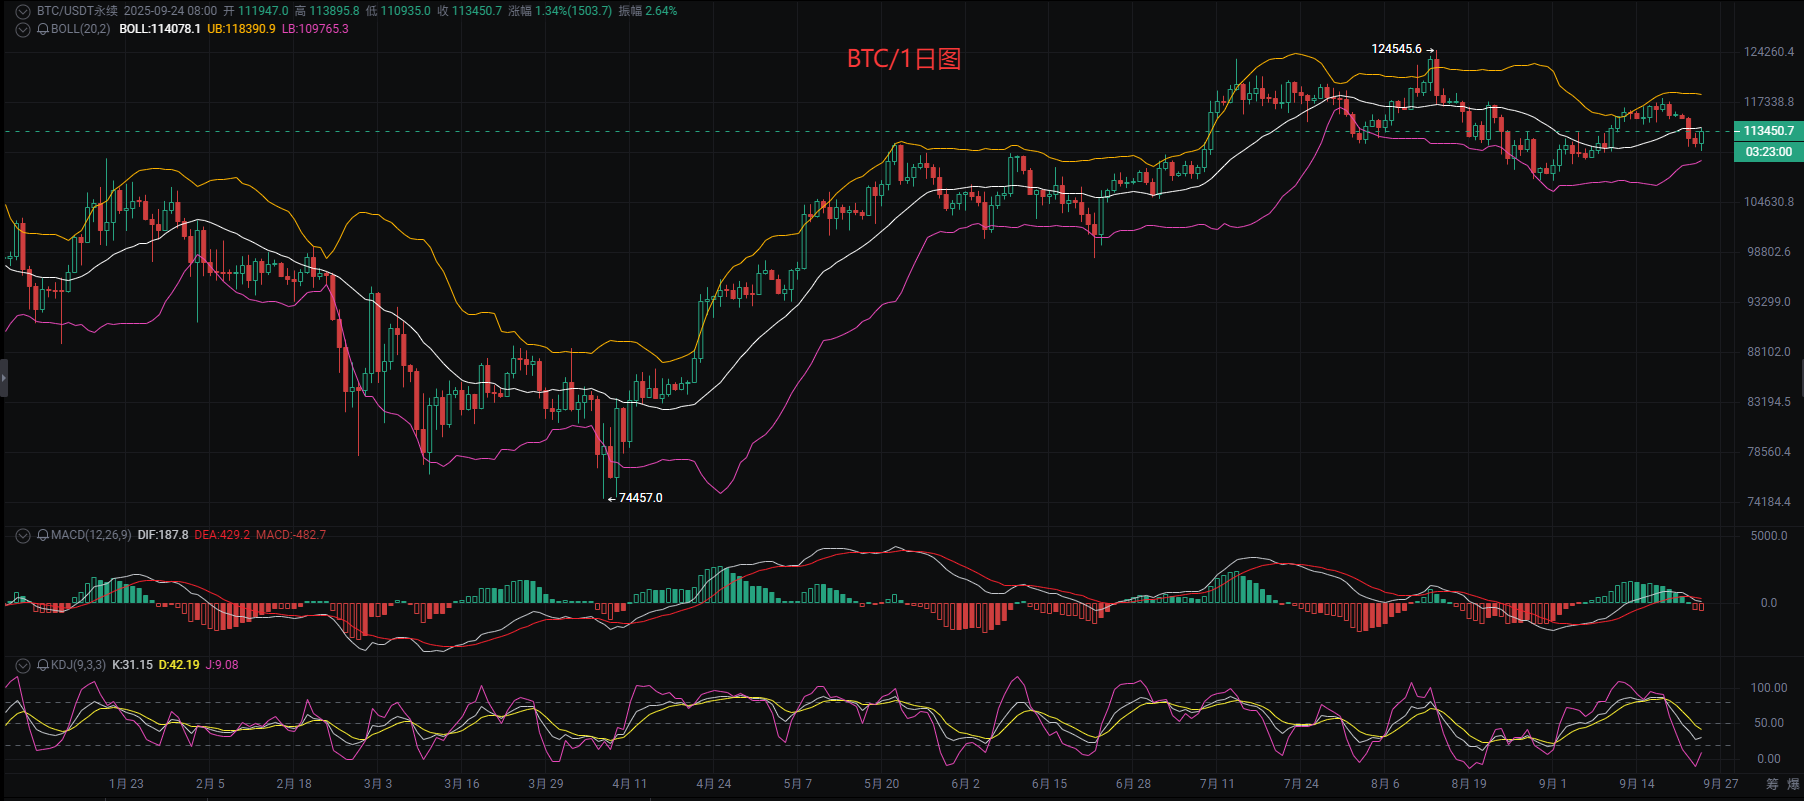This screenshot has width=1804, height=801.
Task: Open KDJ(9,3,3) indicator settings label
Action: click(78, 665)
